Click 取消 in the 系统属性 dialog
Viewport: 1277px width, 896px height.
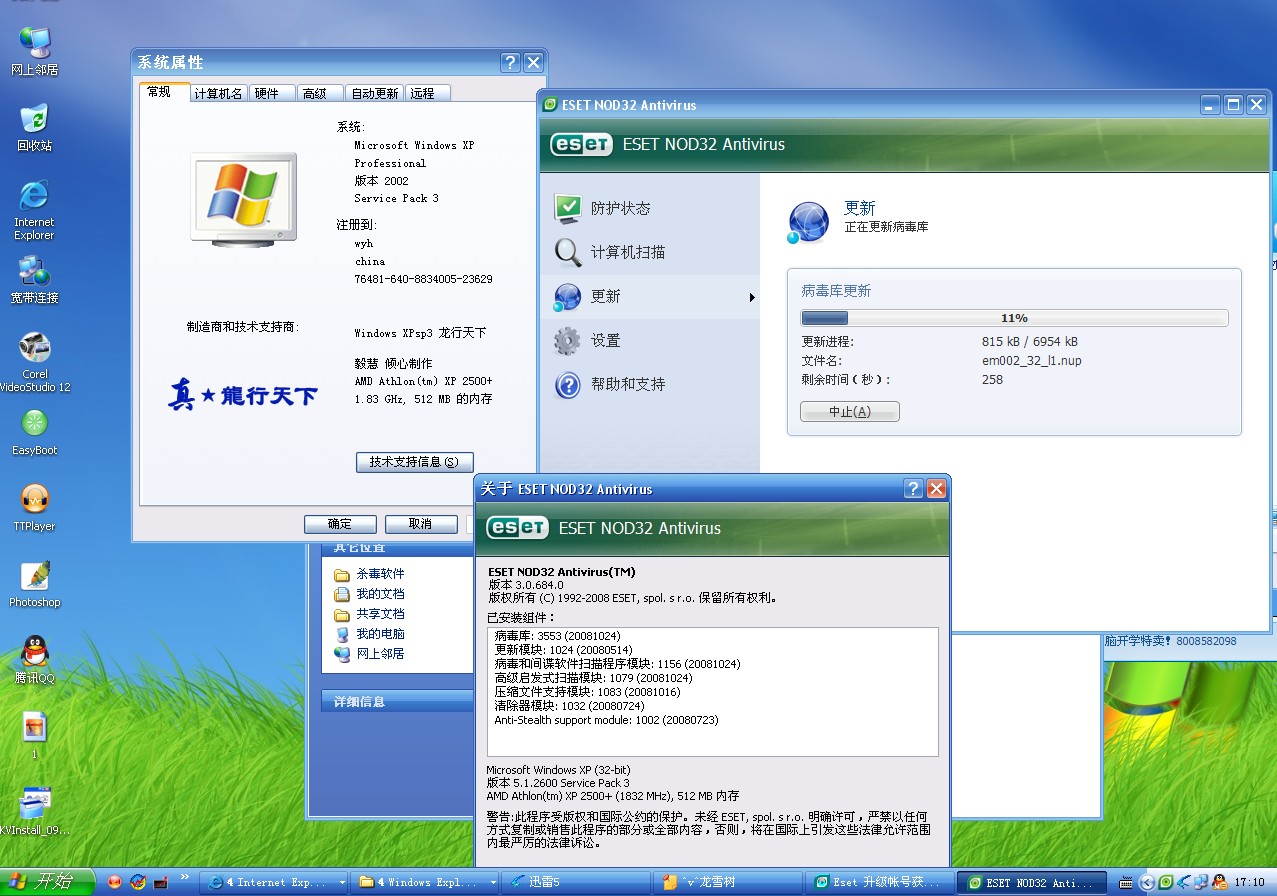click(421, 524)
